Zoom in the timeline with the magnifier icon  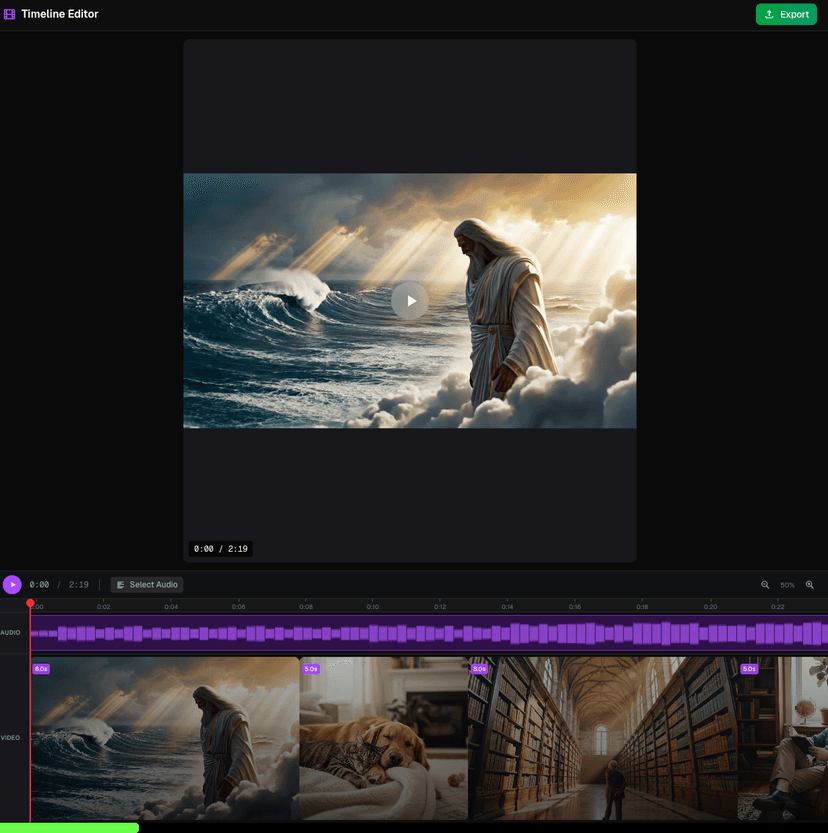pyautogui.click(x=810, y=584)
